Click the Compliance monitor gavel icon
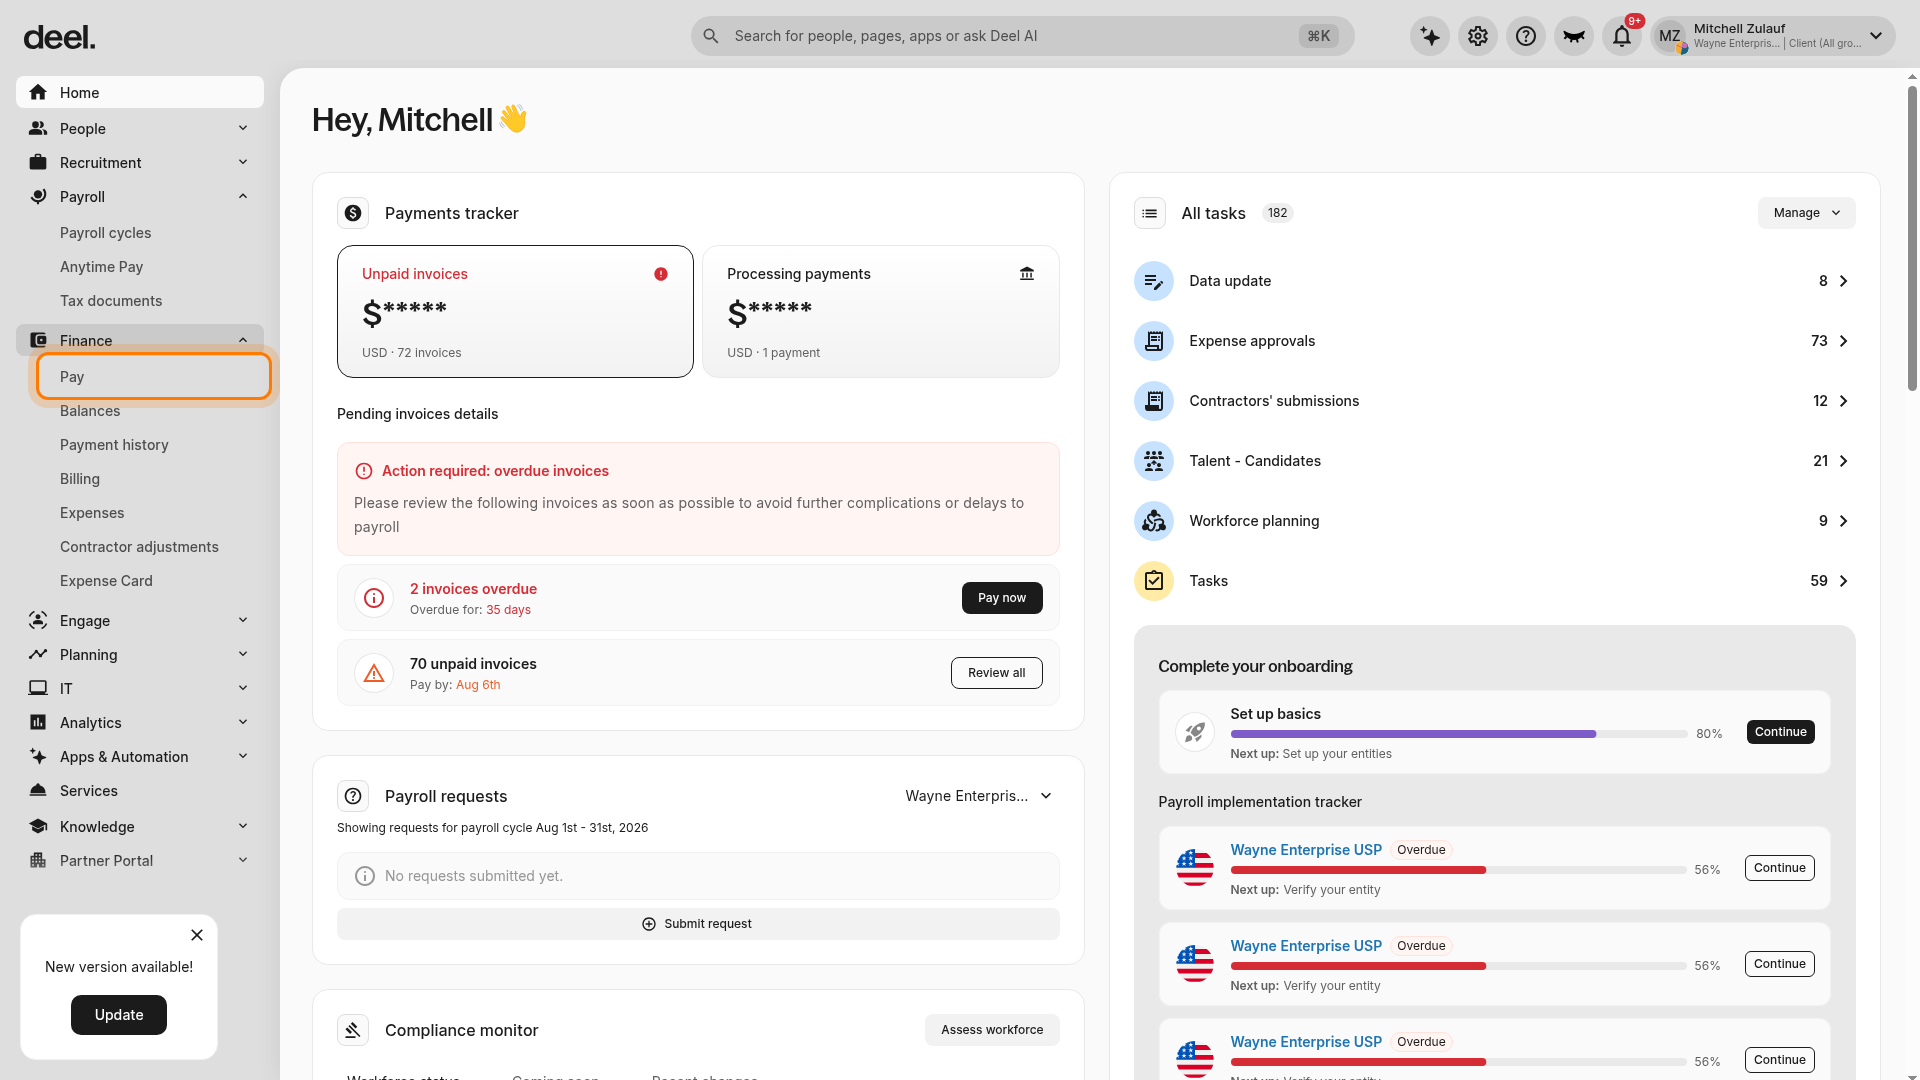Image resolution: width=1920 pixels, height=1080 pixels. 353,1030
